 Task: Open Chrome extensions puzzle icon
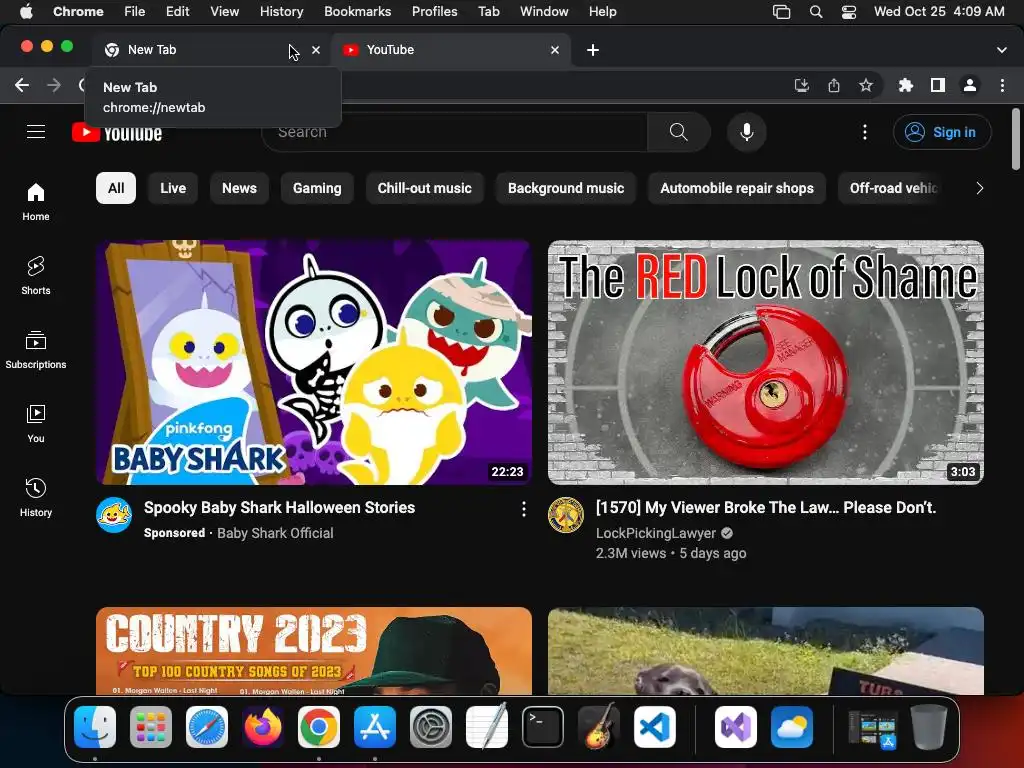[905, 85]
